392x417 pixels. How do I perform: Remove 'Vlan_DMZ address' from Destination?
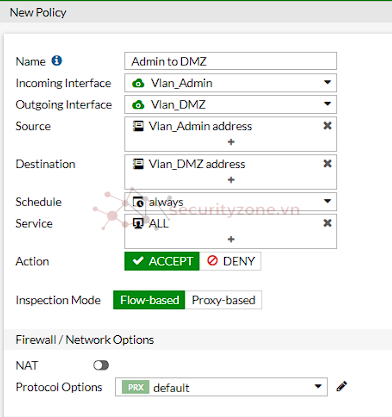(327, 164)
